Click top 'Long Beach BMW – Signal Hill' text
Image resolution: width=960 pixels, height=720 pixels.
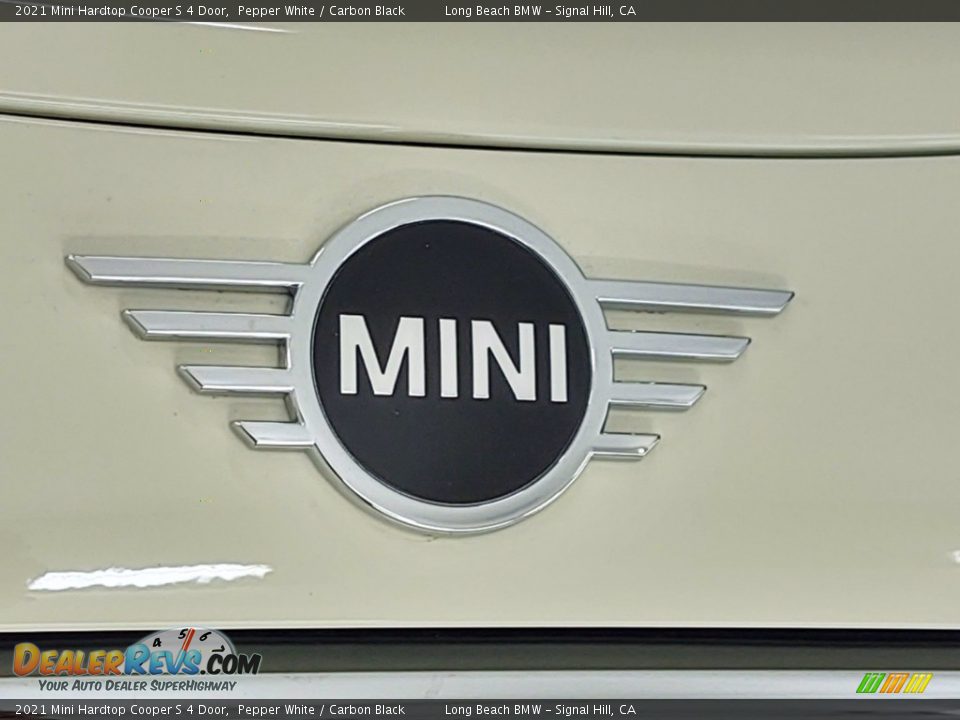[540, 11]
